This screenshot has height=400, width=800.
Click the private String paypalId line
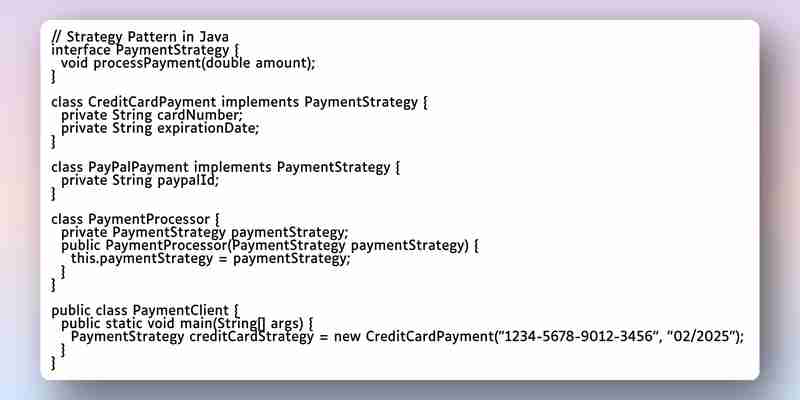[140, 180]
